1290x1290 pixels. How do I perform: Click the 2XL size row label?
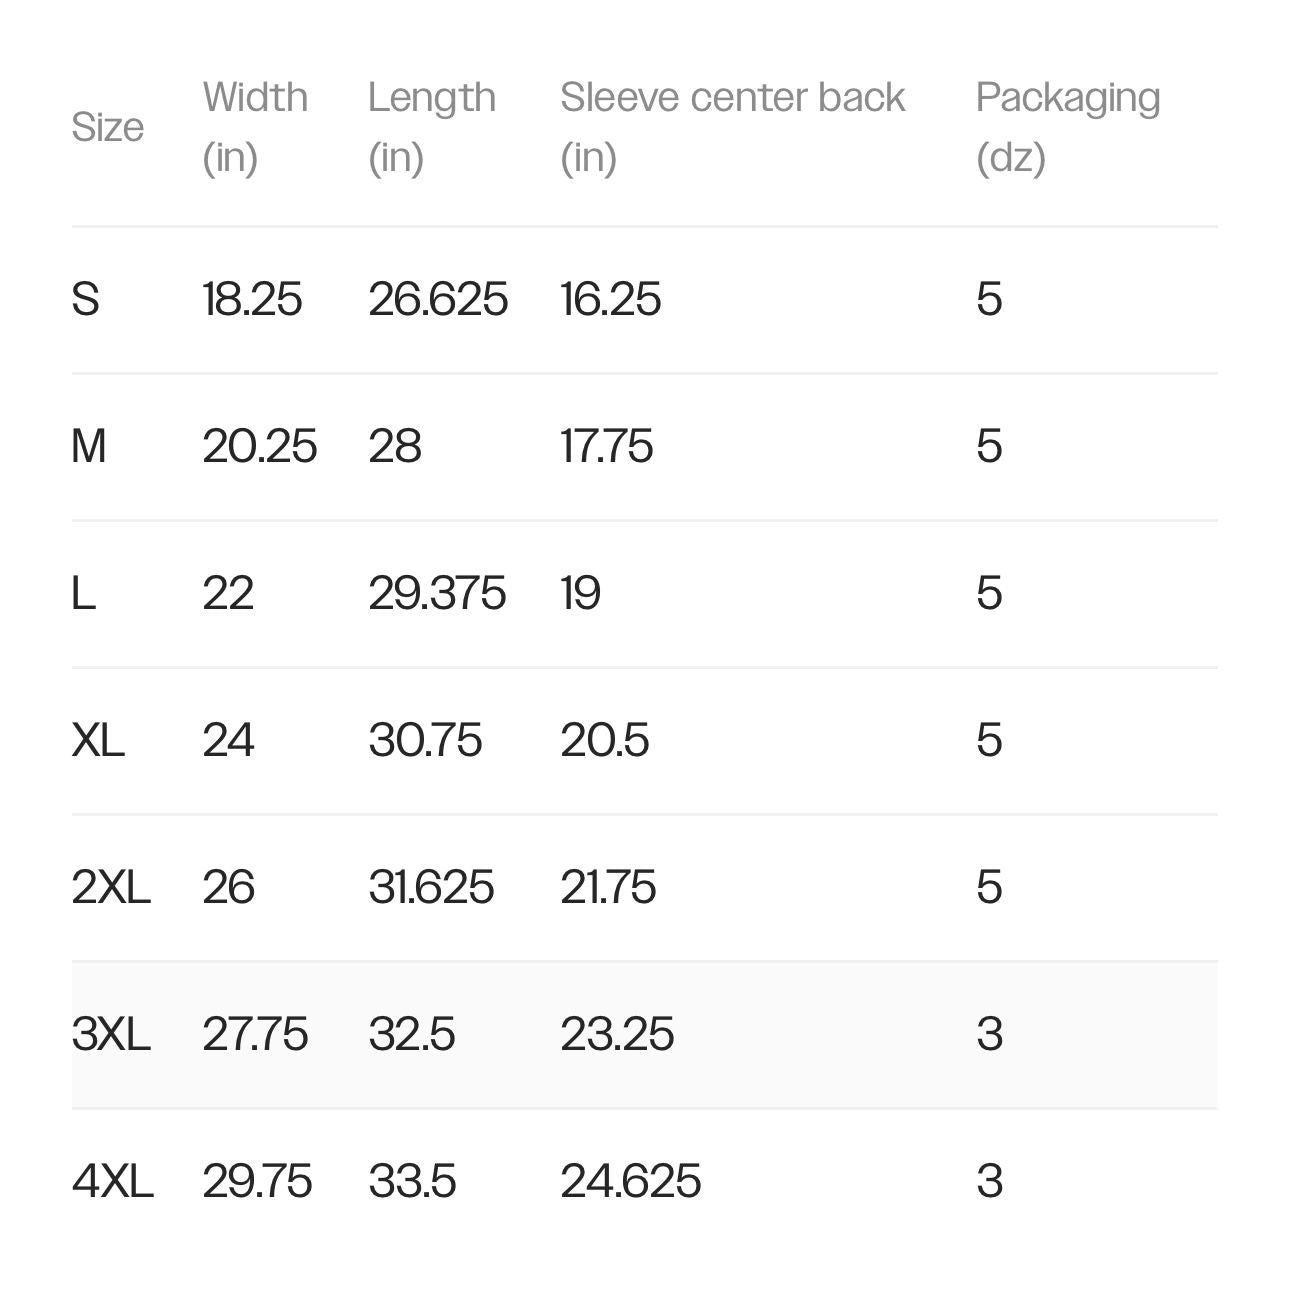[111, 887]
